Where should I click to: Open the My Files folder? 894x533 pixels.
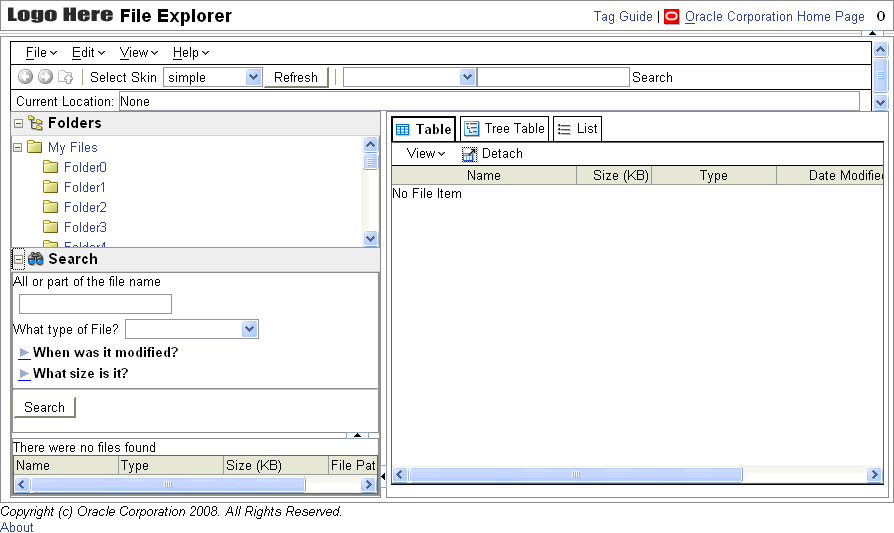[72, 147]
